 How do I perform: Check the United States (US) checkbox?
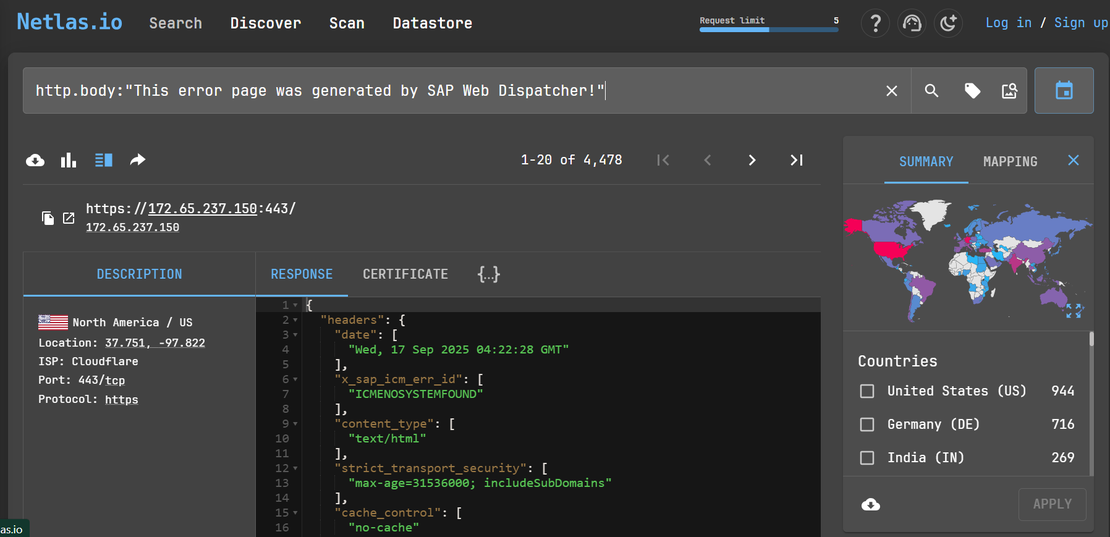[x=867, y=391]
